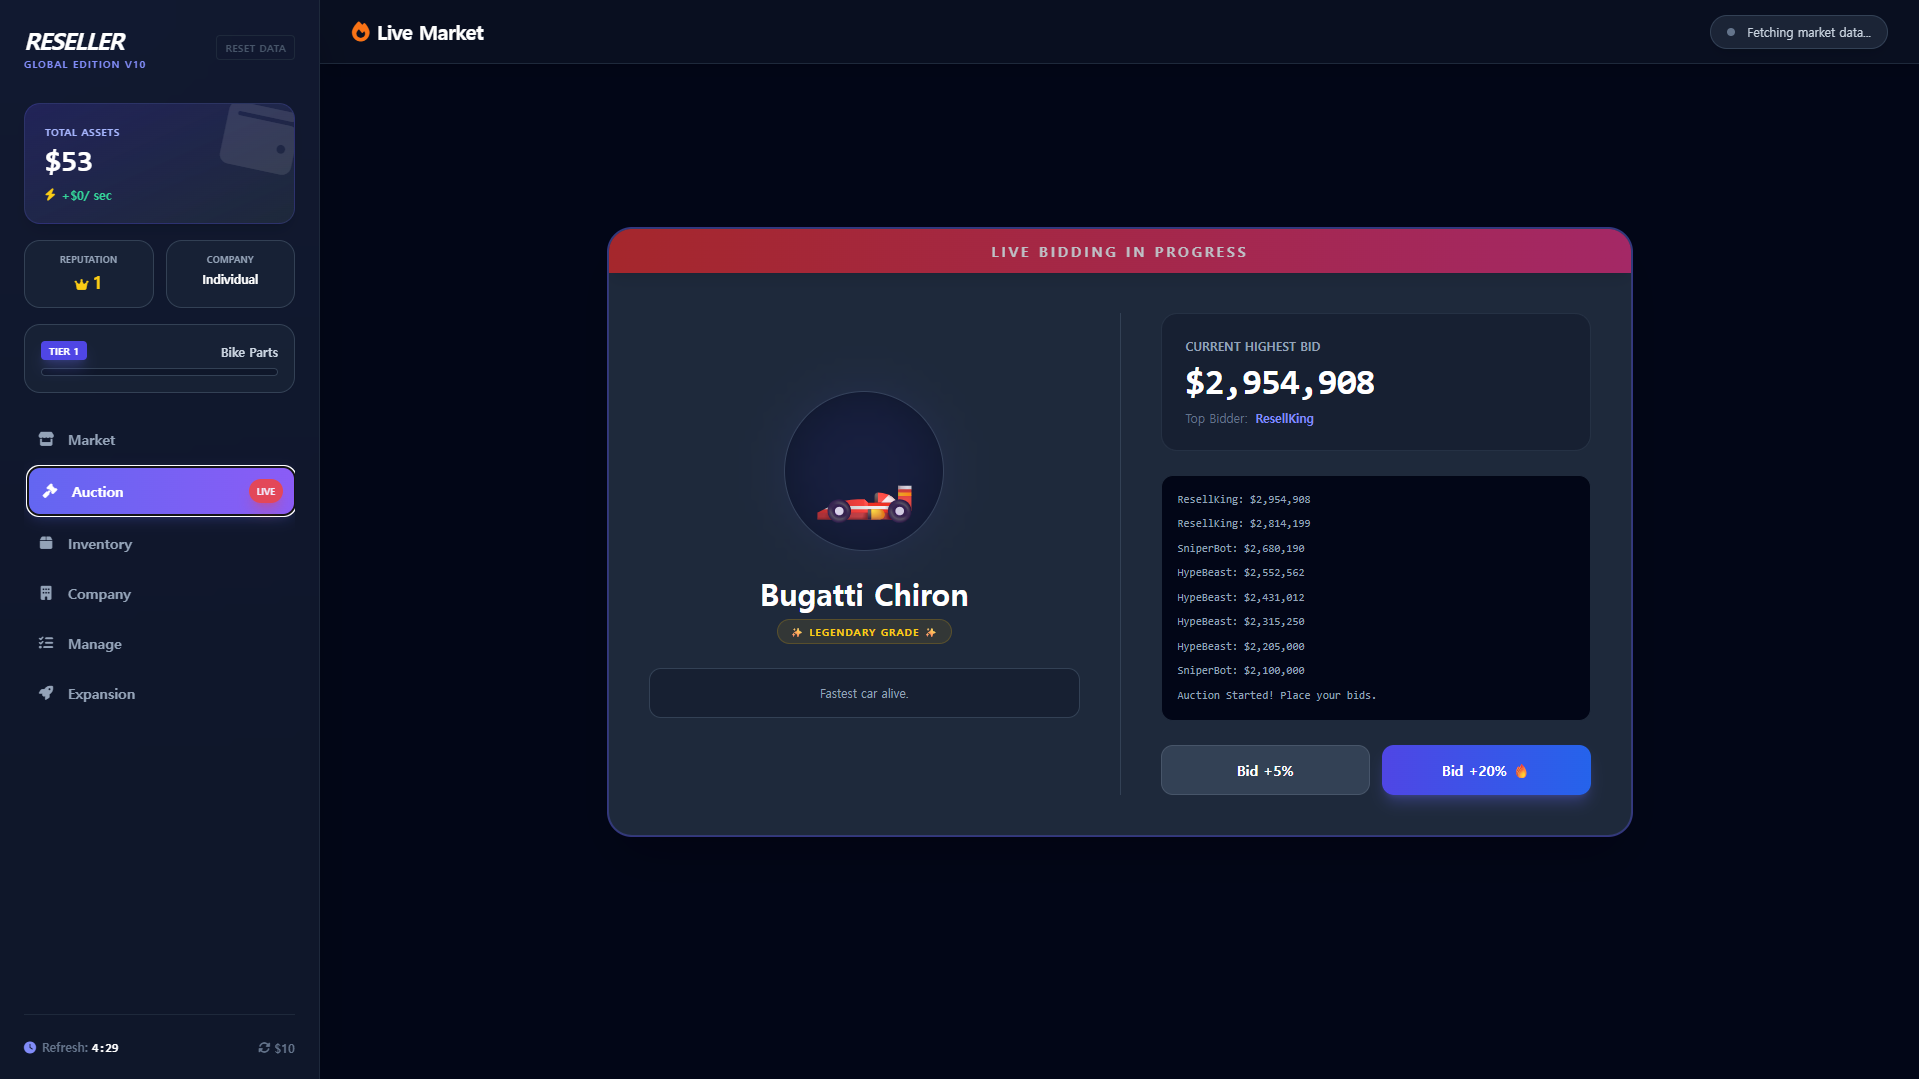Click the Live Market heading
1919x1079 pixels.
pyautogui.click(x=430, y=33)
